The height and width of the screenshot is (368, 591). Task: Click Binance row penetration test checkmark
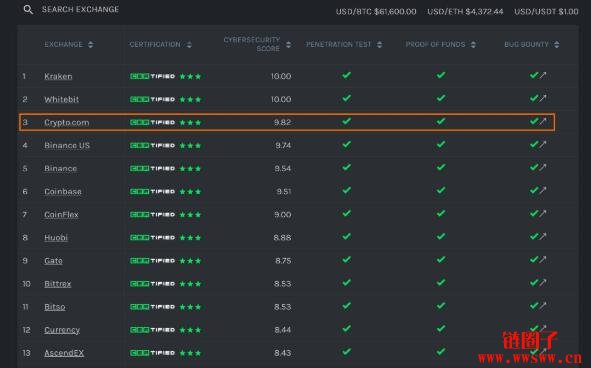346,167
